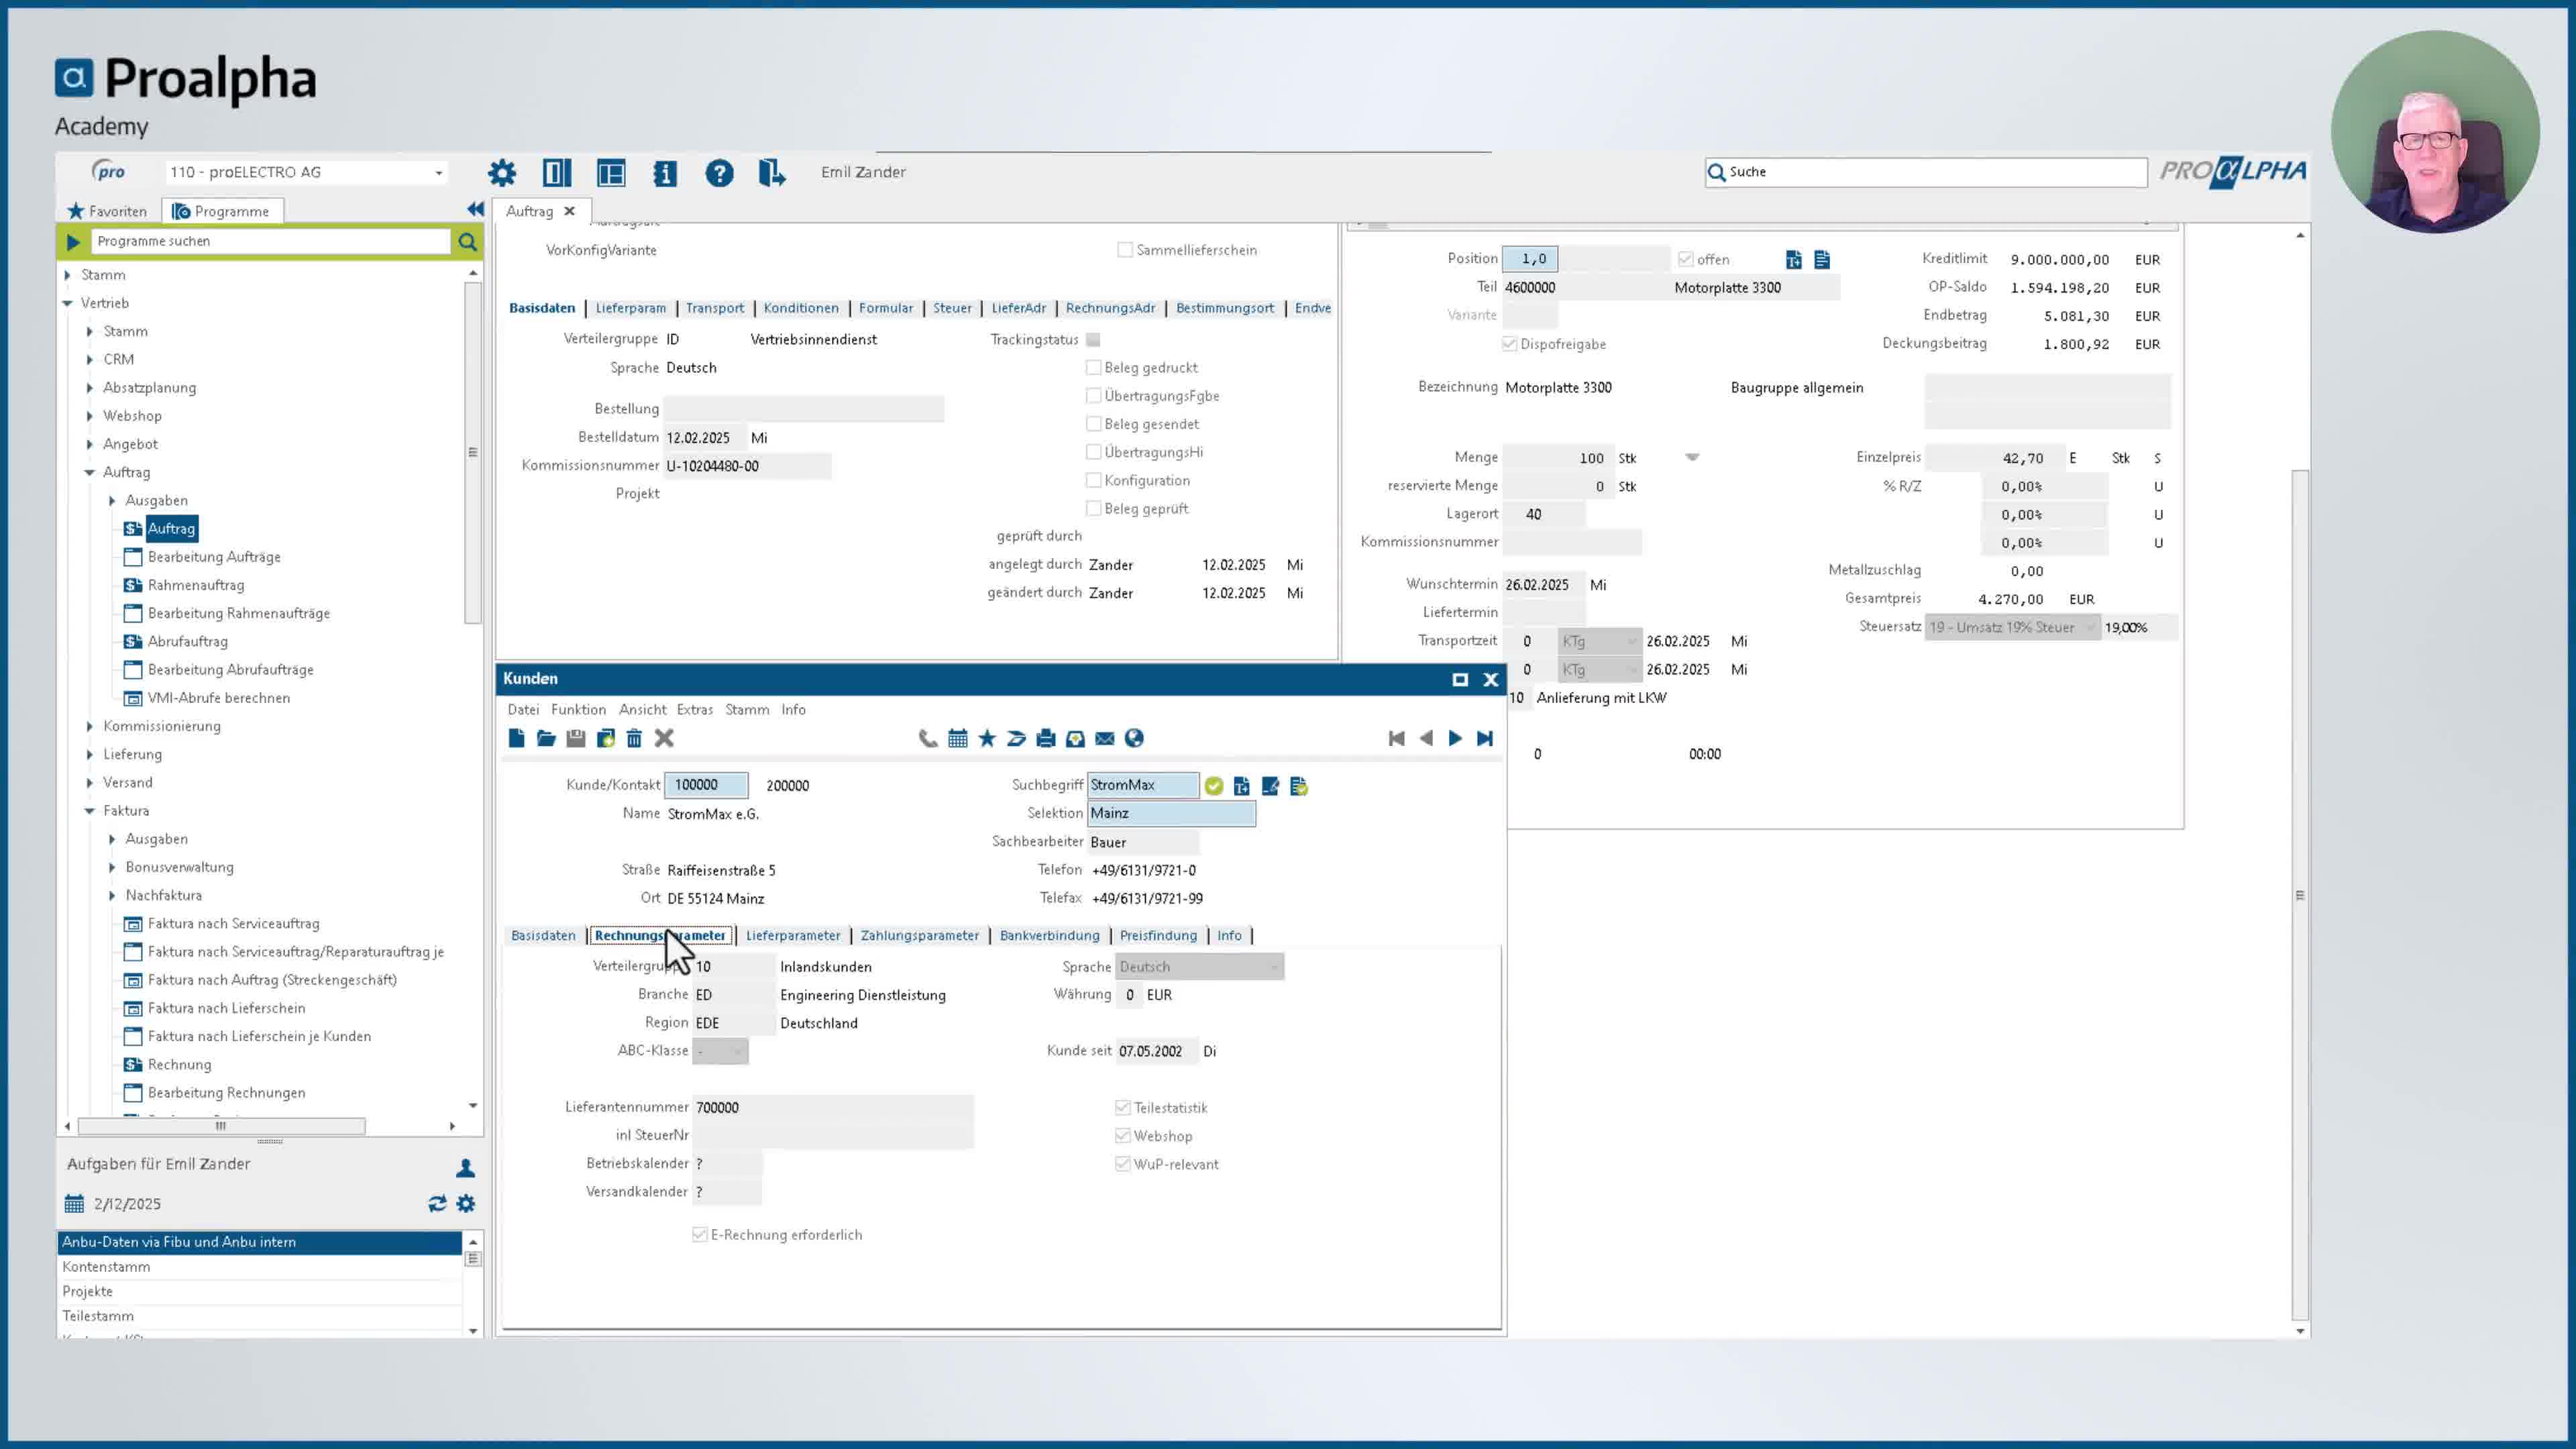Go to next record in Kunden
The height and width of the screenshot is (1449, 2576).
pyautogui.click(x=1455, y=738)
